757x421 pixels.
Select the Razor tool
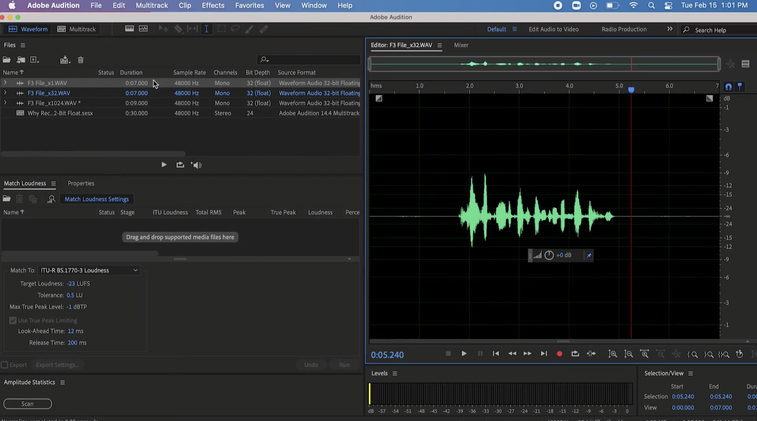(178, 29)
